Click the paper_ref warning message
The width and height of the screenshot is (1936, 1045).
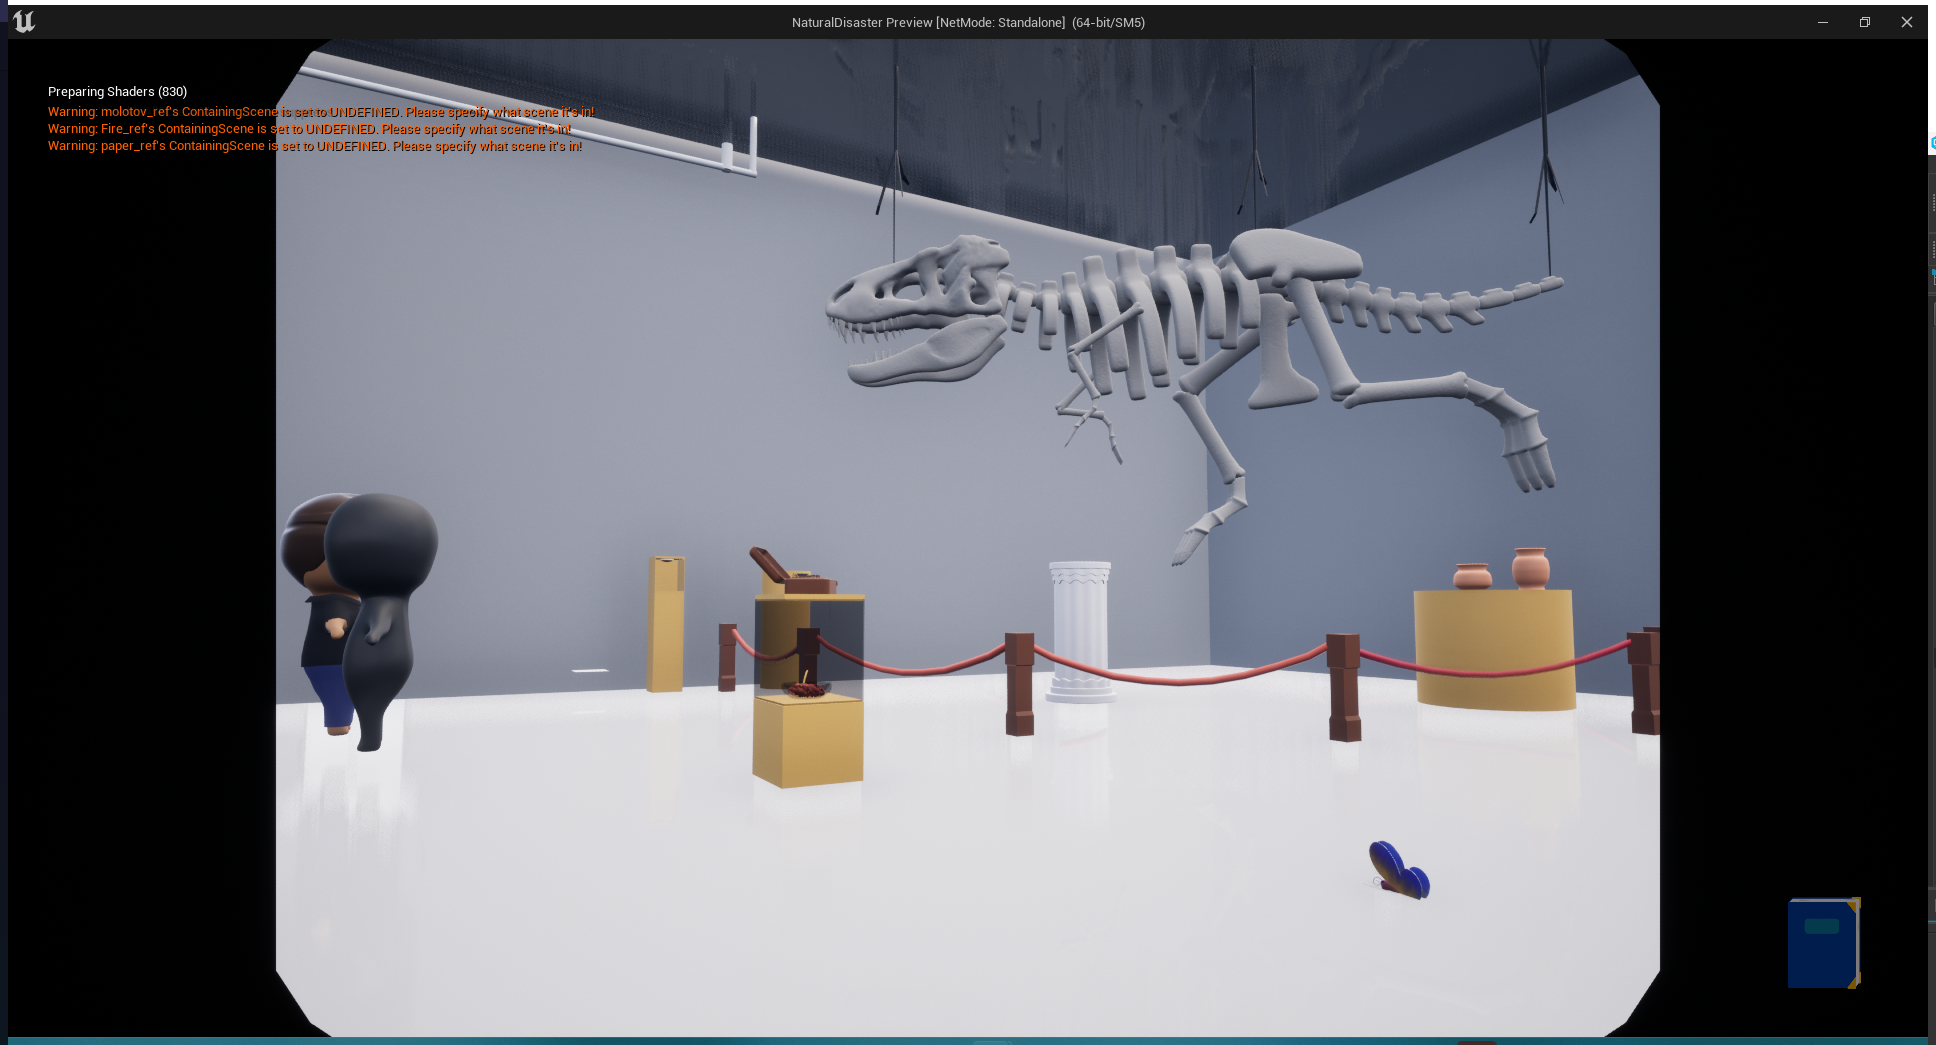tap(315, 146)
